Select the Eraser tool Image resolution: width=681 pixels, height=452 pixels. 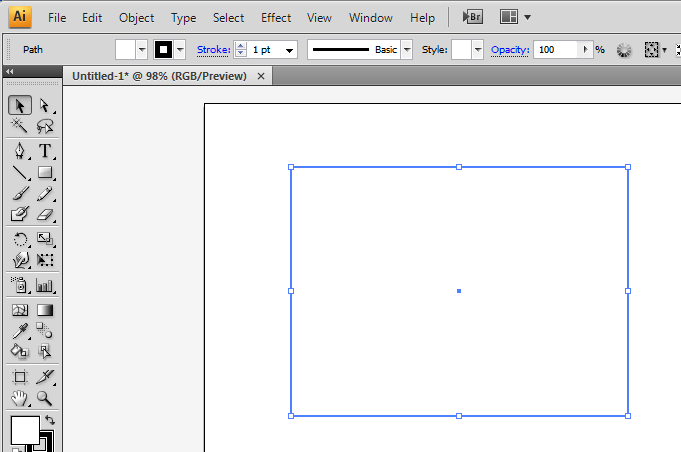[44, 214]
